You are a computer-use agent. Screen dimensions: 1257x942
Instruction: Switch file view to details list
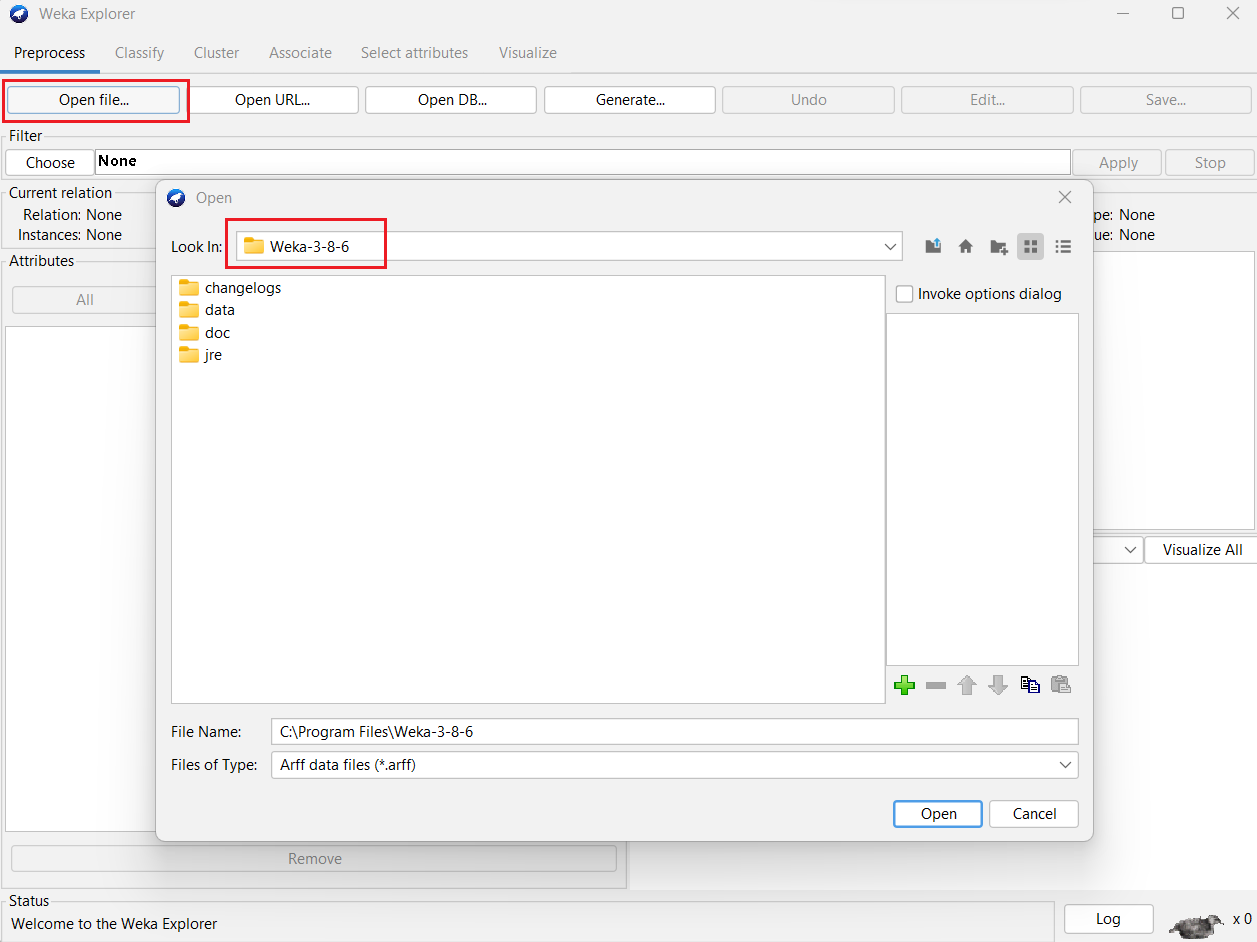point(1063,246)
